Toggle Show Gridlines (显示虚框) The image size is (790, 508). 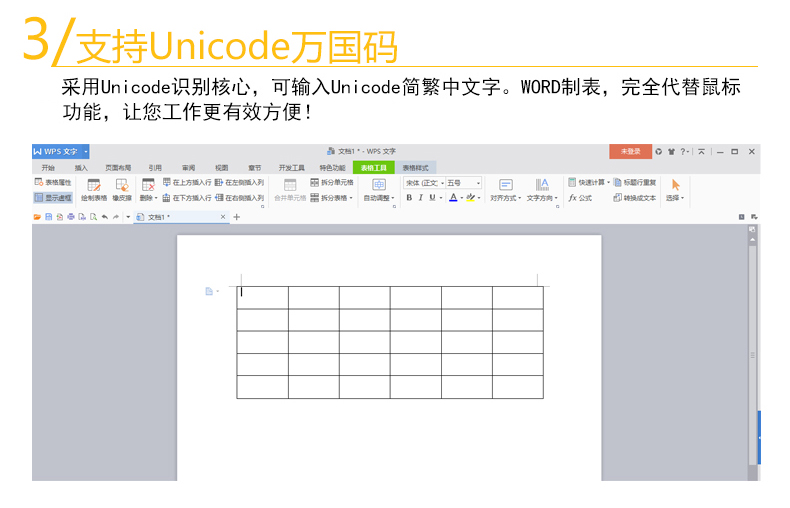pos(53,198)
